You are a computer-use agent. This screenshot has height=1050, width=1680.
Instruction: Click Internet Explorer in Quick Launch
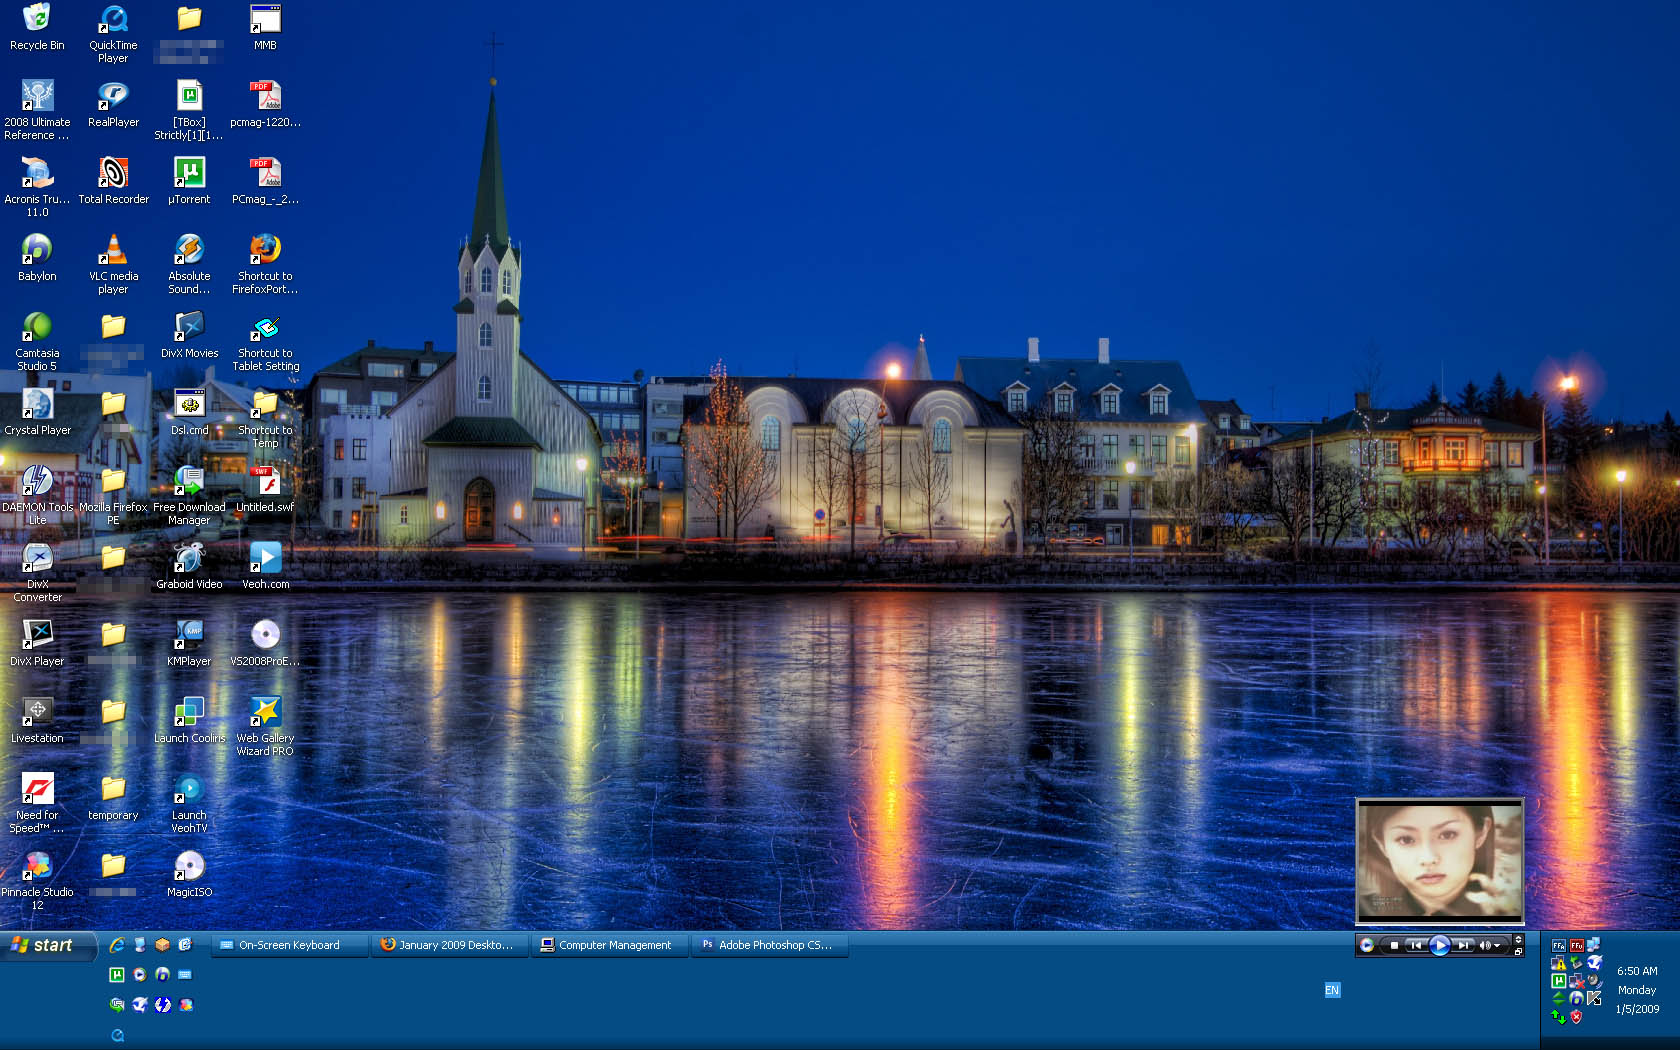click(117, 945)
